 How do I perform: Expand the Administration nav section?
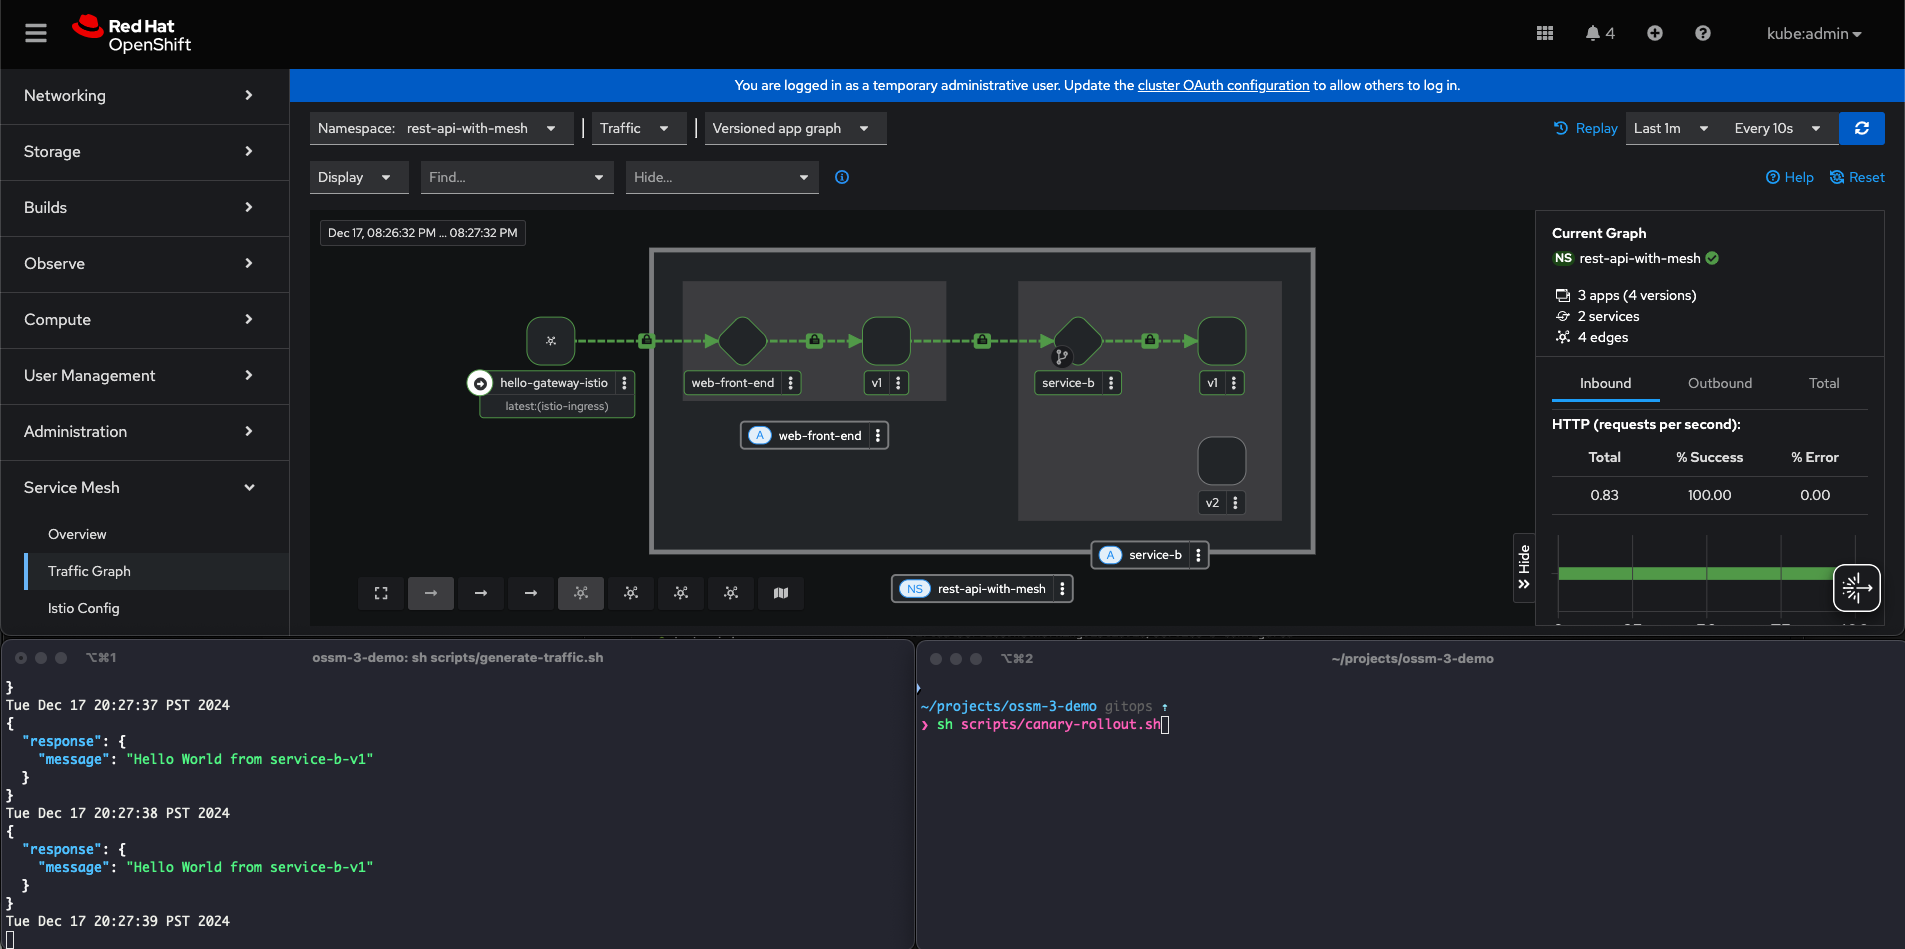click(x=144, y=432)
